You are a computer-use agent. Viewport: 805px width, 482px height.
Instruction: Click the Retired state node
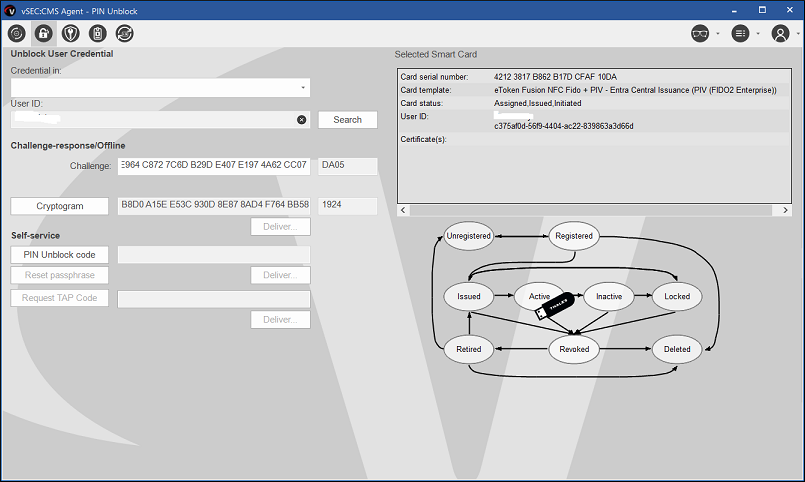pos(469,349)
